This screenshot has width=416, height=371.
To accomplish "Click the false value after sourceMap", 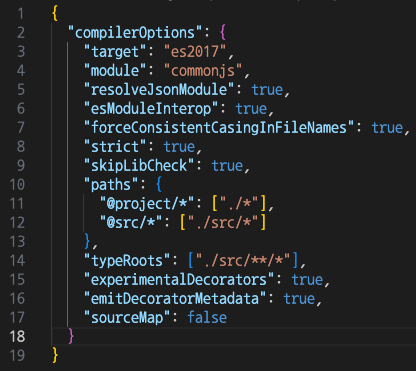I will click(207, 318).
